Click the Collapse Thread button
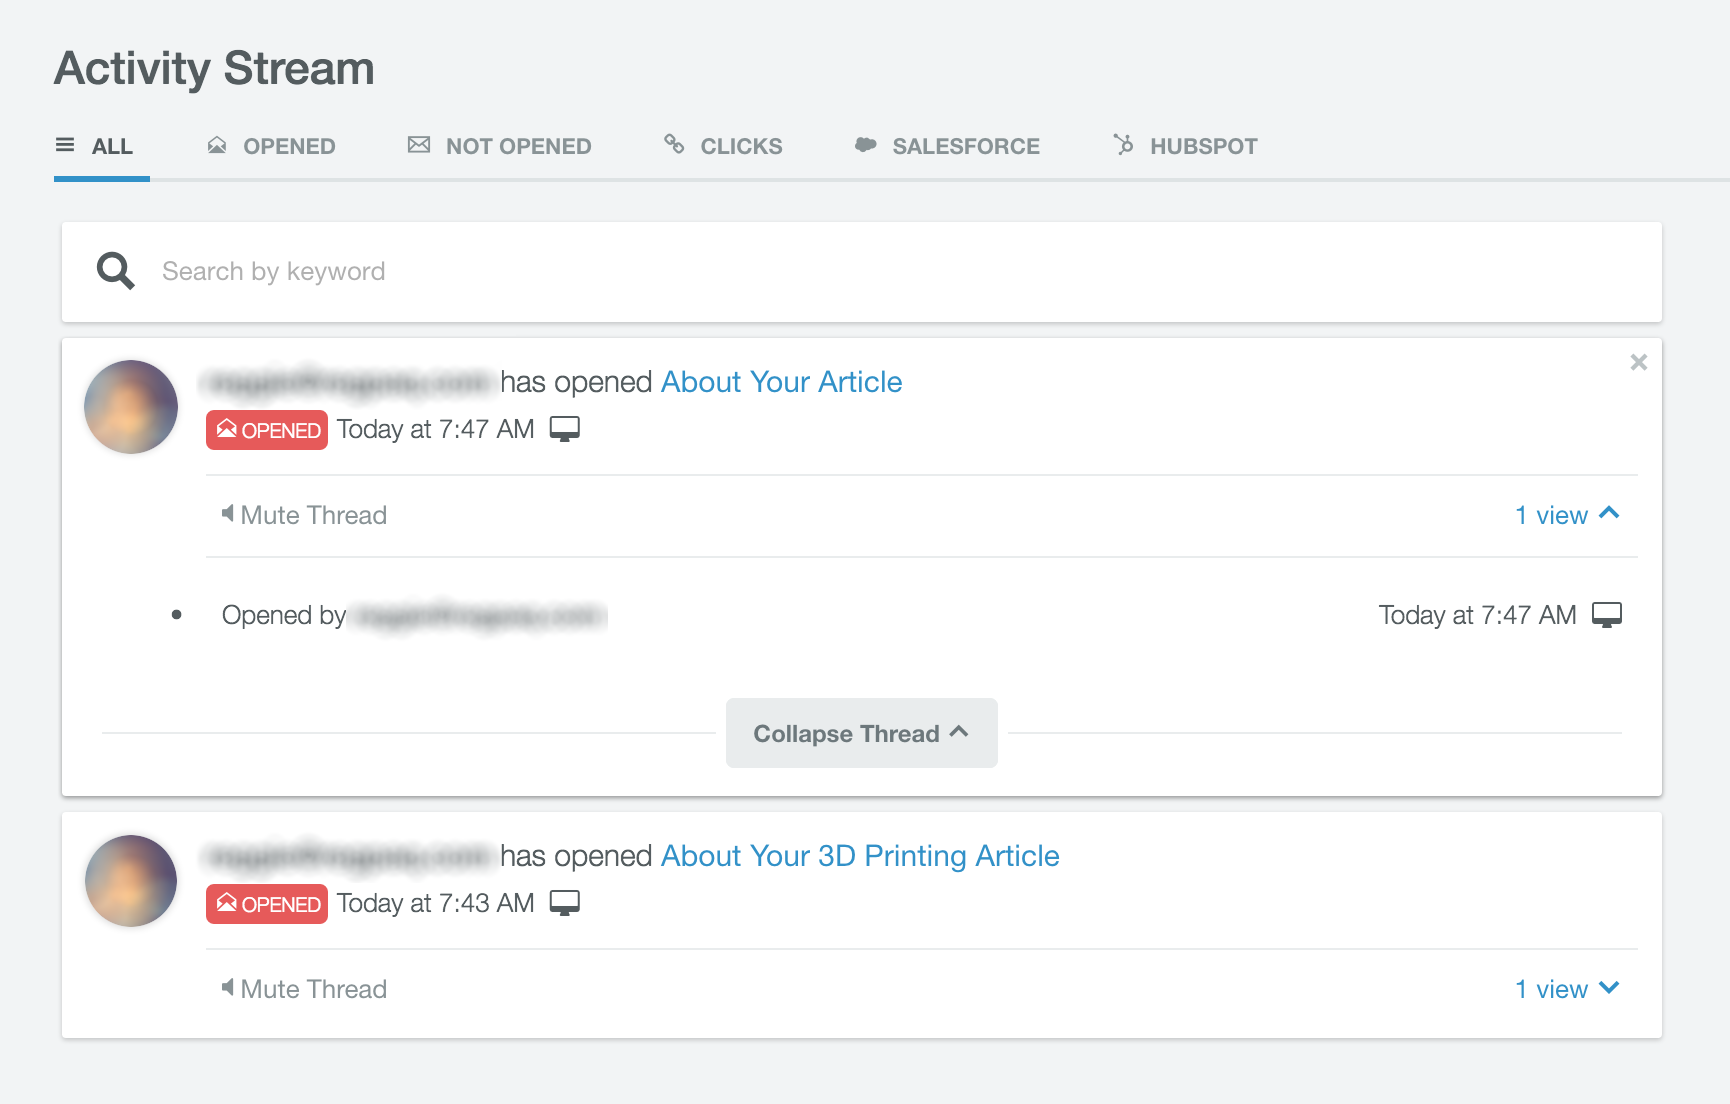The height and width of the screenshot is (1104, 1730). (x=862, y=733)
